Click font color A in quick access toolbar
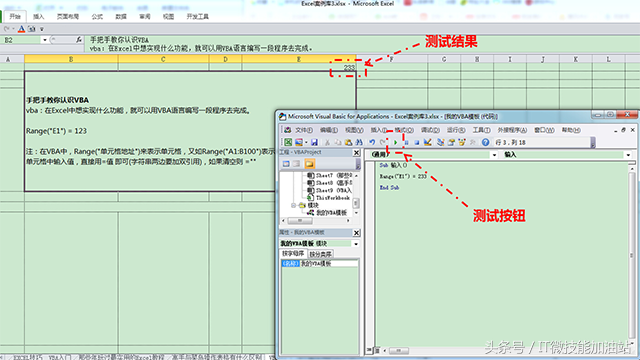The image size is (640, 360). tap(21, 29)
